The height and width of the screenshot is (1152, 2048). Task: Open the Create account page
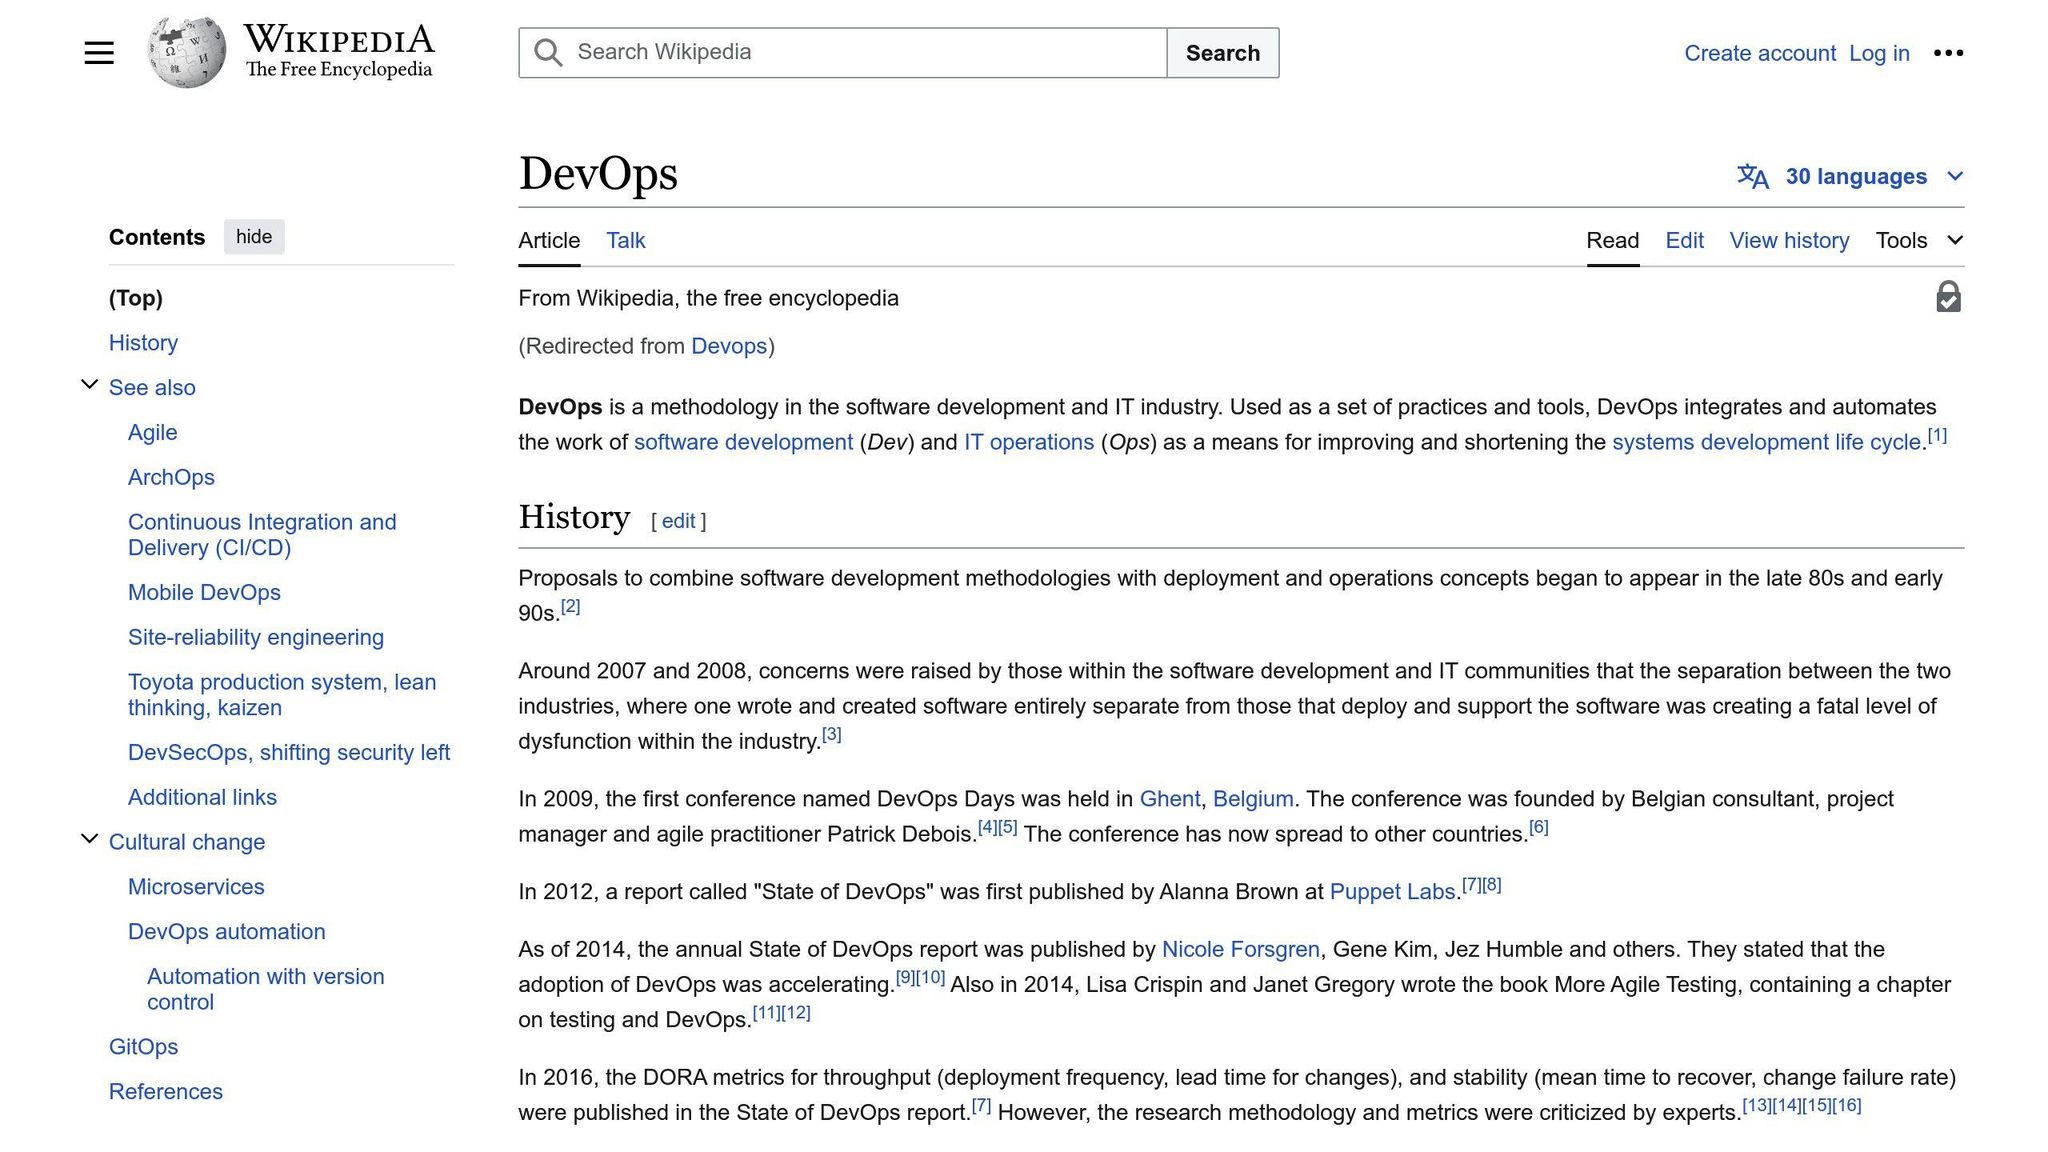[x=1760, y=53]
